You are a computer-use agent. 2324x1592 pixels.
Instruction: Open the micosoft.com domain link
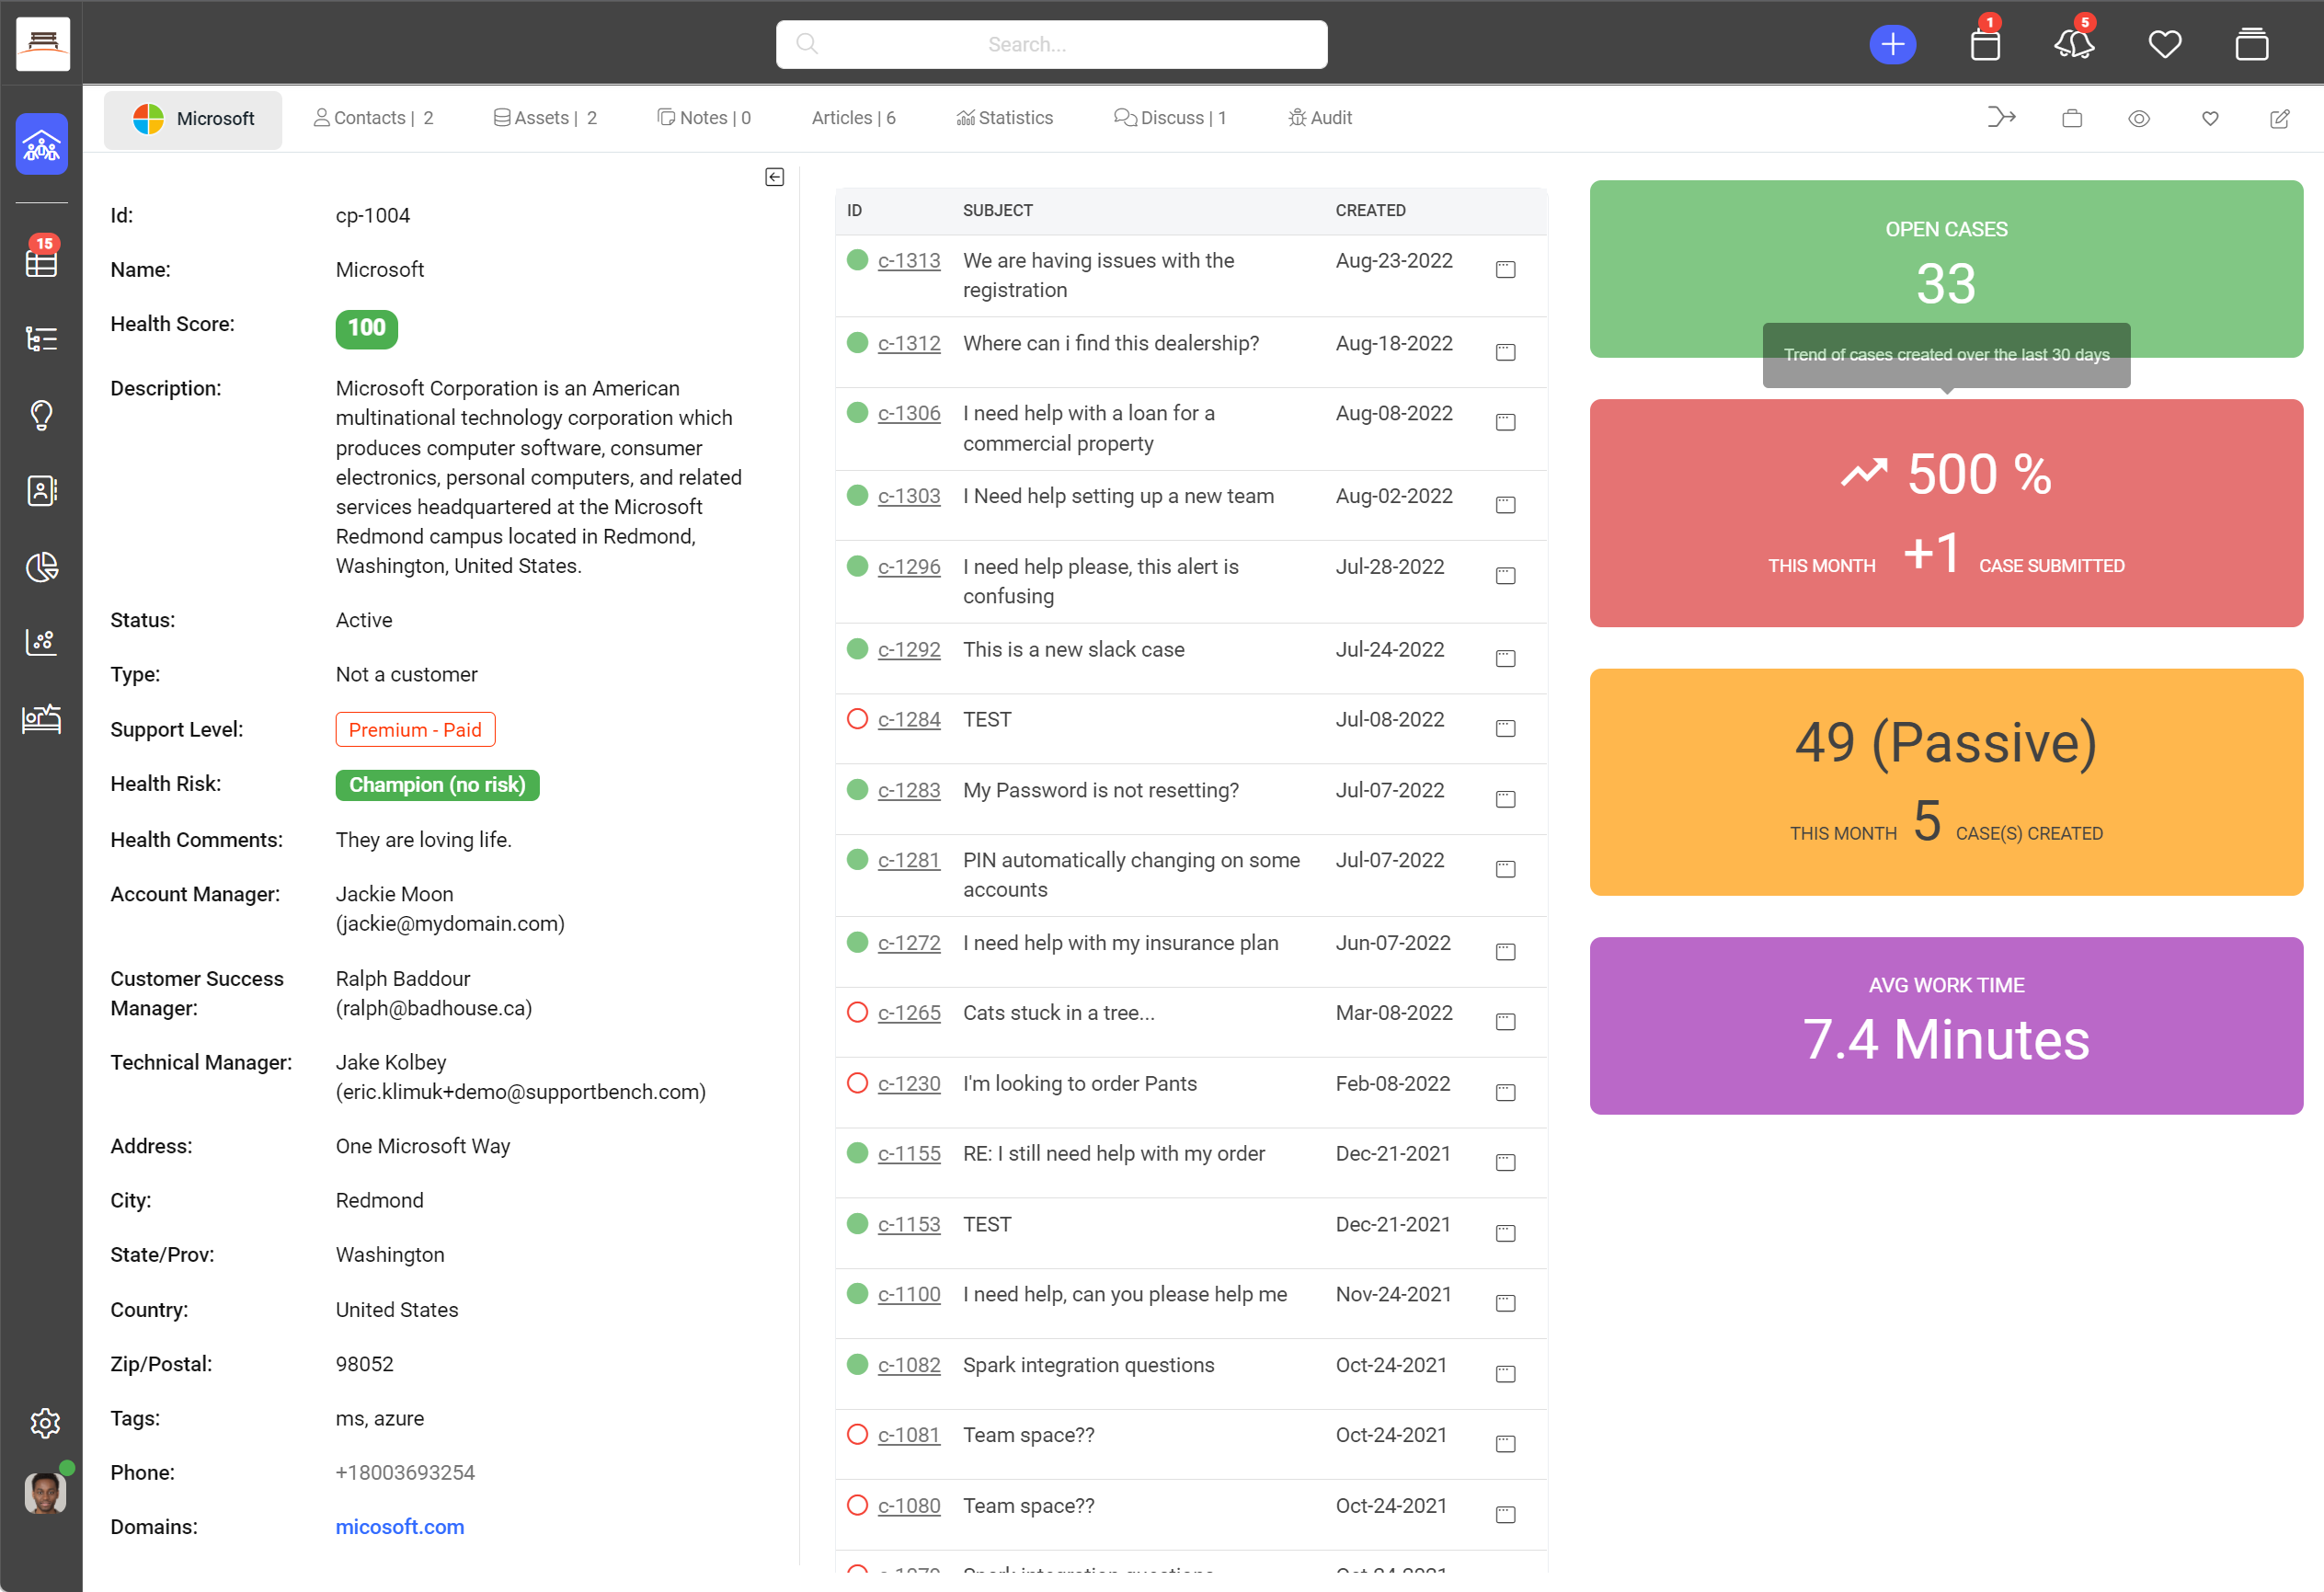pos(399,1526)
